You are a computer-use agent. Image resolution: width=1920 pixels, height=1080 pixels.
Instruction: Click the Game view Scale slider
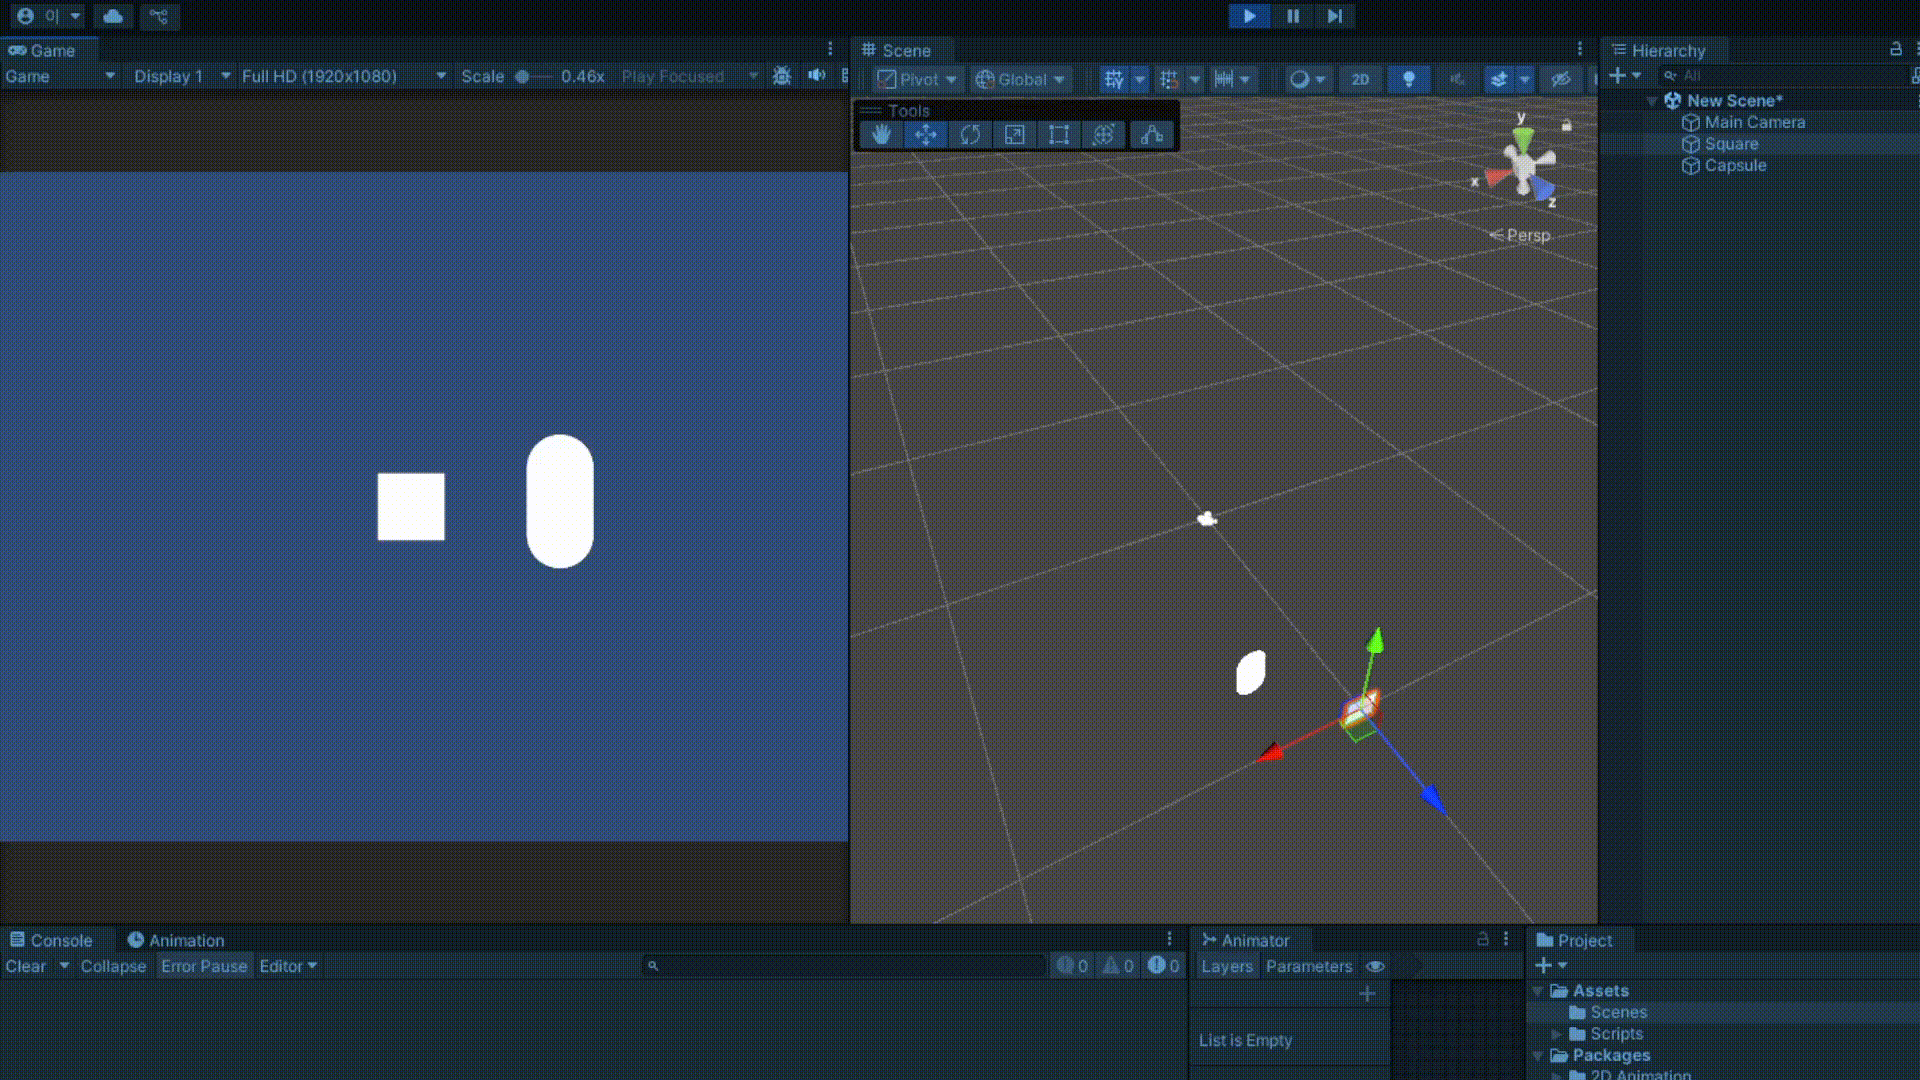click(x=530, y=76)
